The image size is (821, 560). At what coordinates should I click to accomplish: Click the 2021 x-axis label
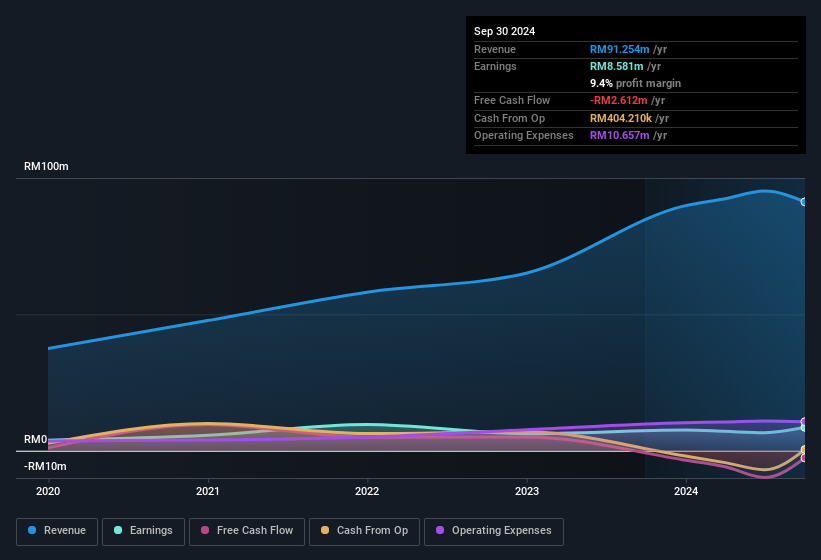(x=208, y=491)
